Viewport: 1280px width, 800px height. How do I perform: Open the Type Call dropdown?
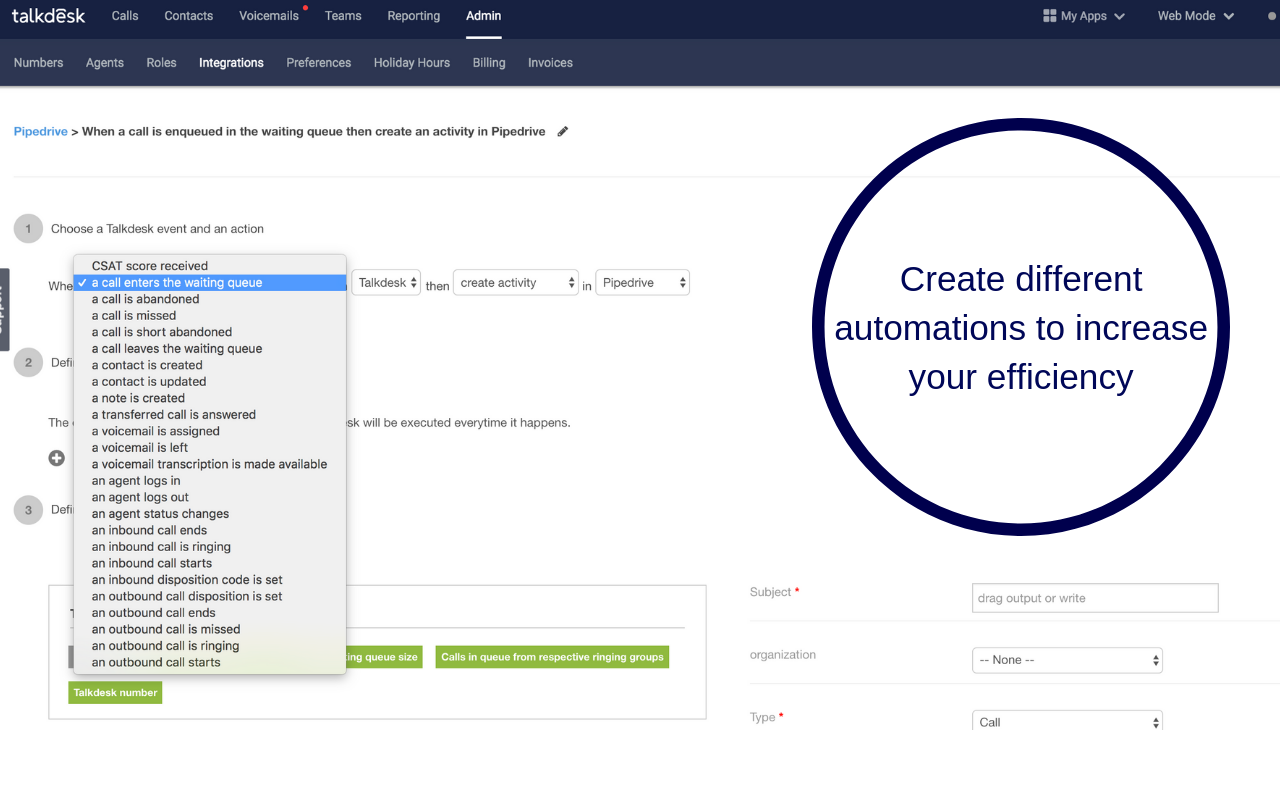click(x=1067, y=721)
